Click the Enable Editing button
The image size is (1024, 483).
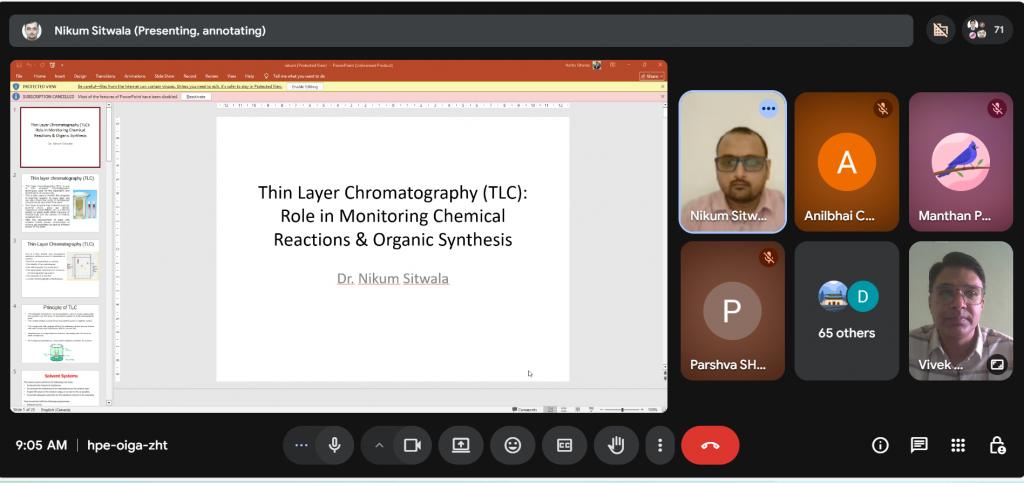(x=304, y=86)
